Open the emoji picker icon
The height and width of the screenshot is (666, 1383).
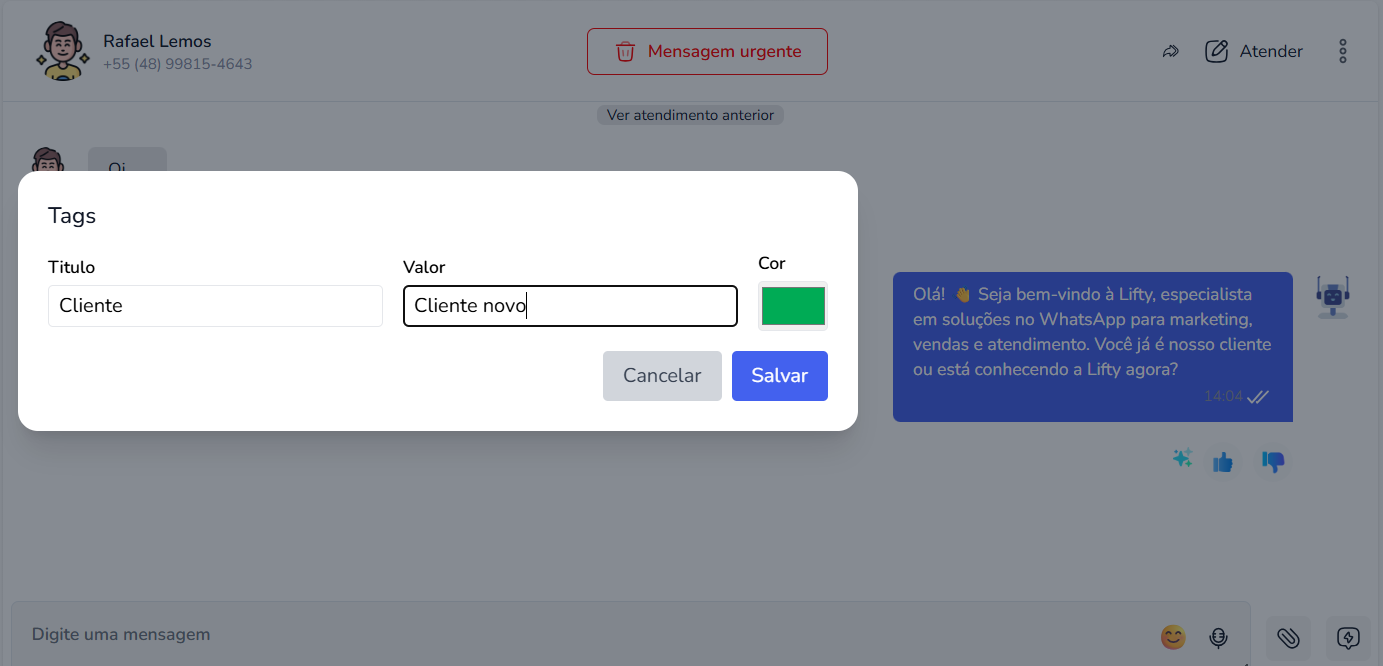pos(1172,636)
